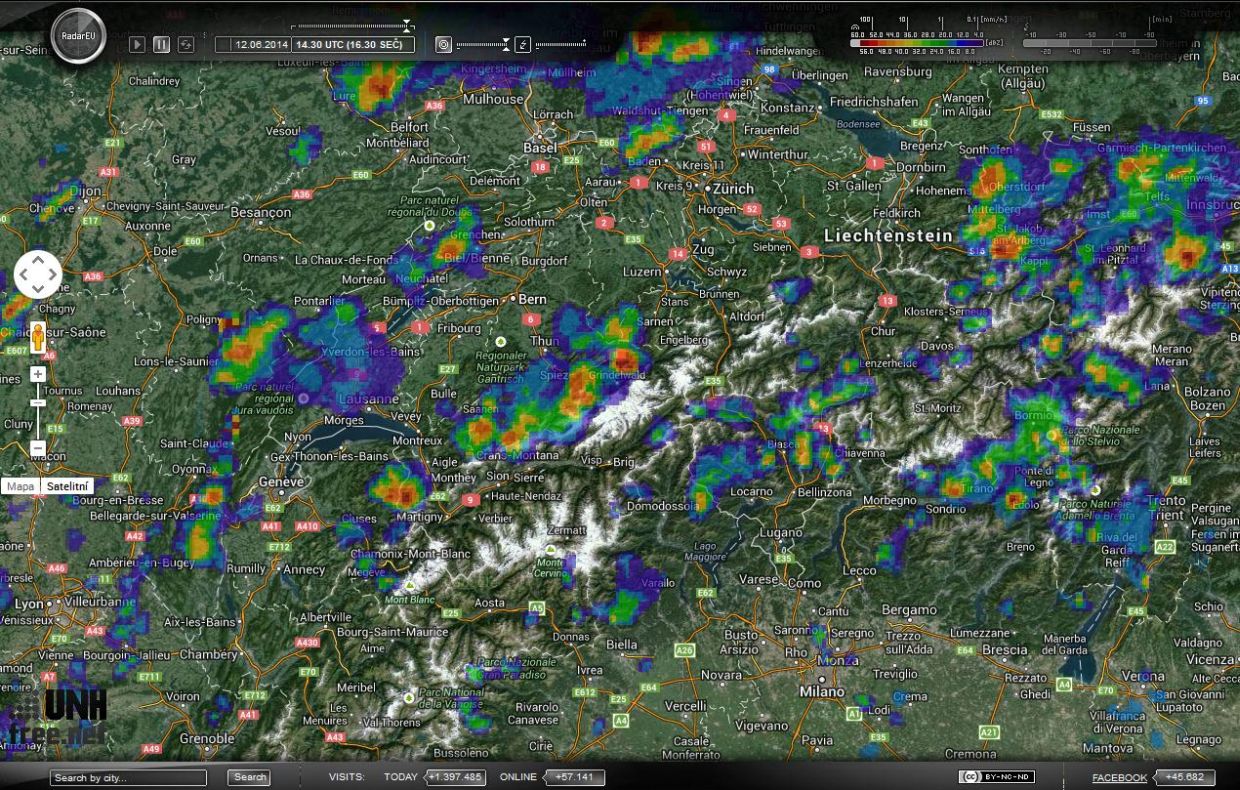Click the Search button
1240x790 pixels.
point(250,777)
